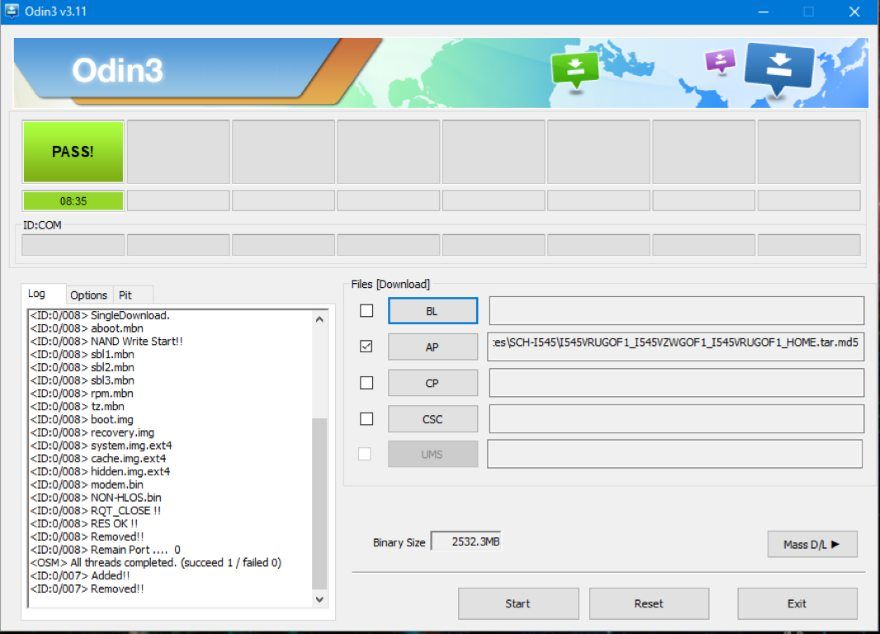Click log line 'sbl2.mbn'
Image resolution: width=880 pixels, height=634 pixels.
click(82, 367)
